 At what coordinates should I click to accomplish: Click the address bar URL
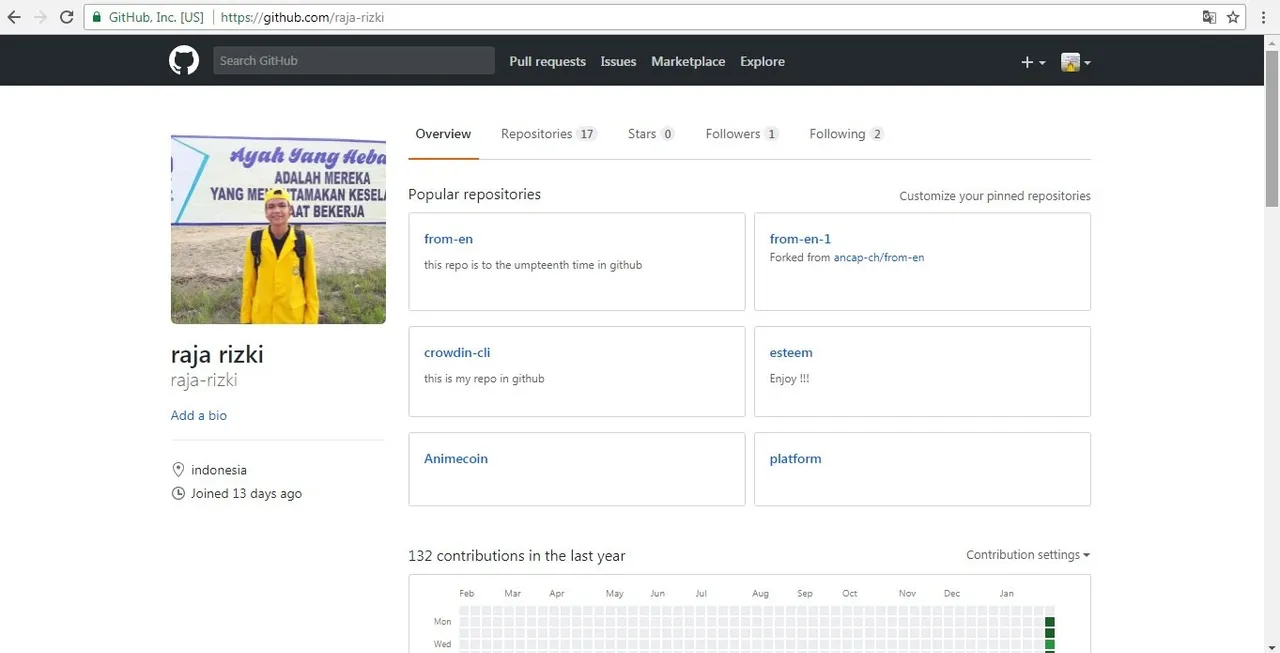(302, 17)
